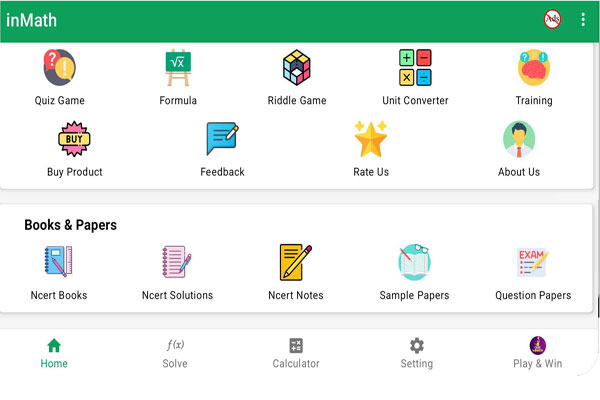The image size is (600, 400).
Task: Open the About Us person icon
Action: click(x=519, y=140)
